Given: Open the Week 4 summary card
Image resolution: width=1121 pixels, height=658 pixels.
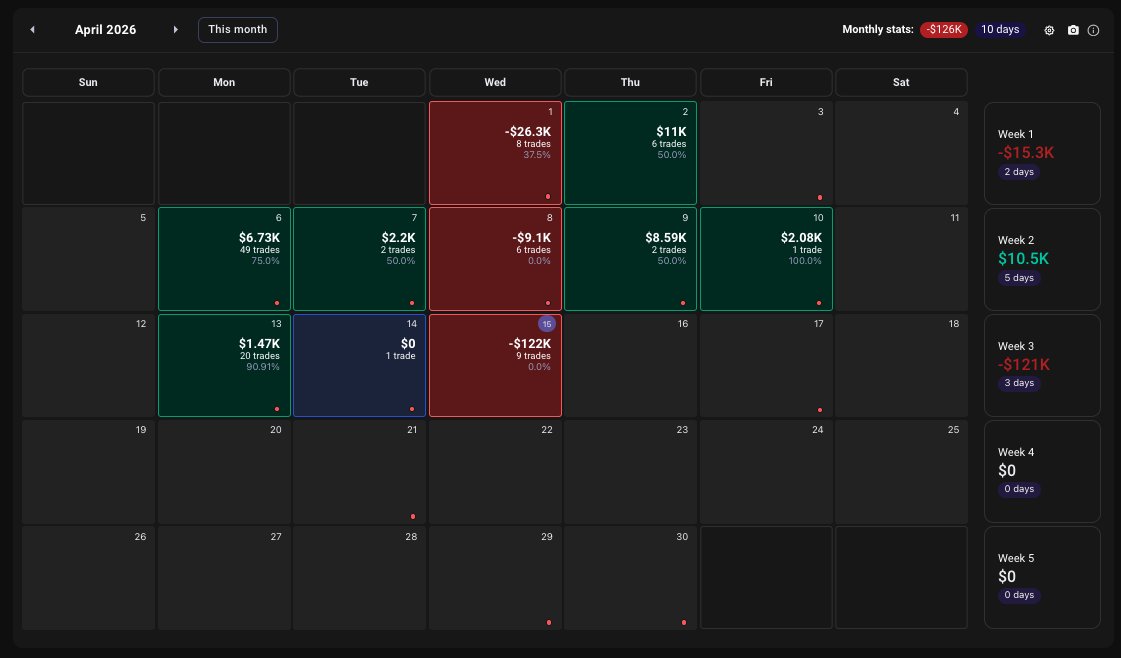Looking at the screenshot, I should click(x=1042, y=471).
